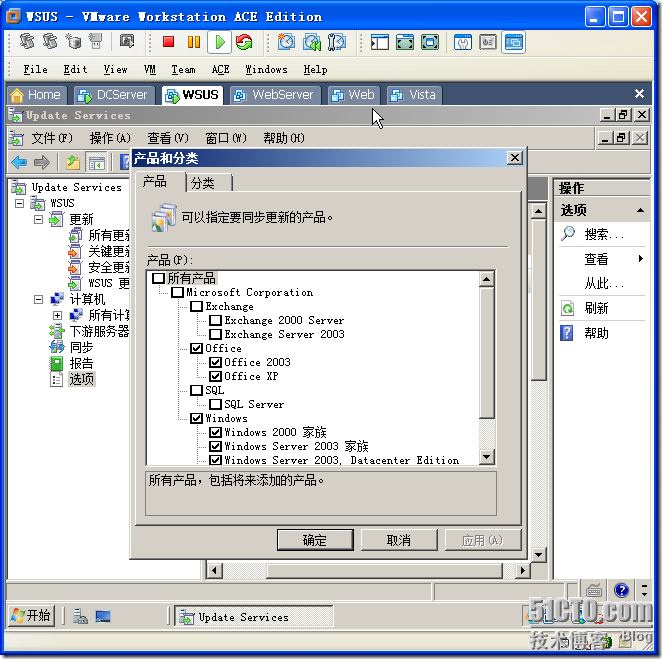Open the VMware File menu
Viewport: 662px width, 659px height.
pyautogui.click(x=35, y=69)
